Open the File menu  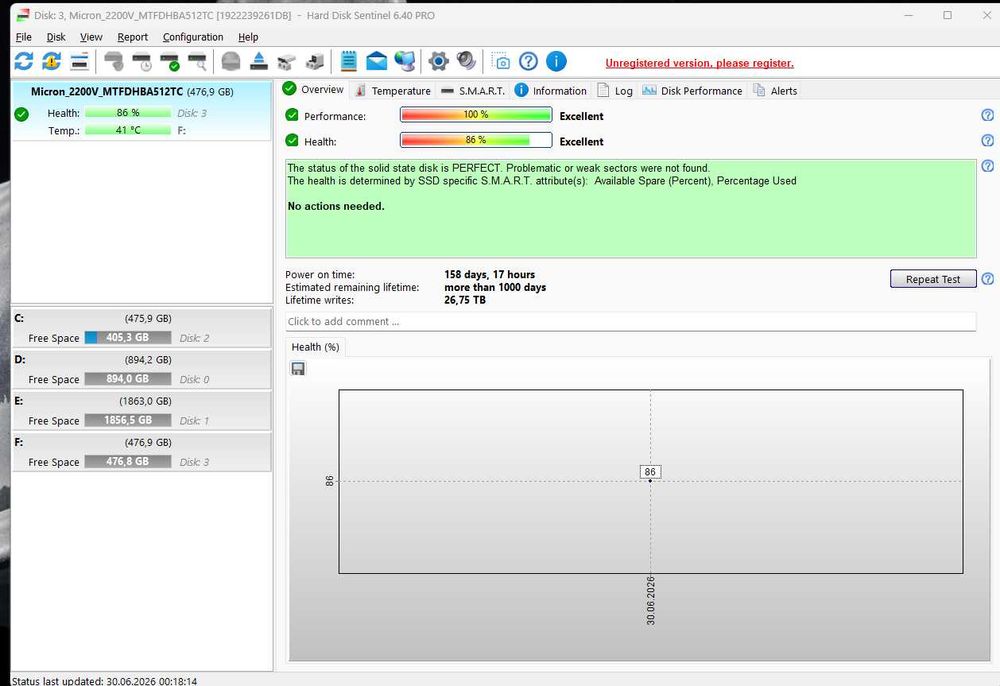tap(23, 37)
